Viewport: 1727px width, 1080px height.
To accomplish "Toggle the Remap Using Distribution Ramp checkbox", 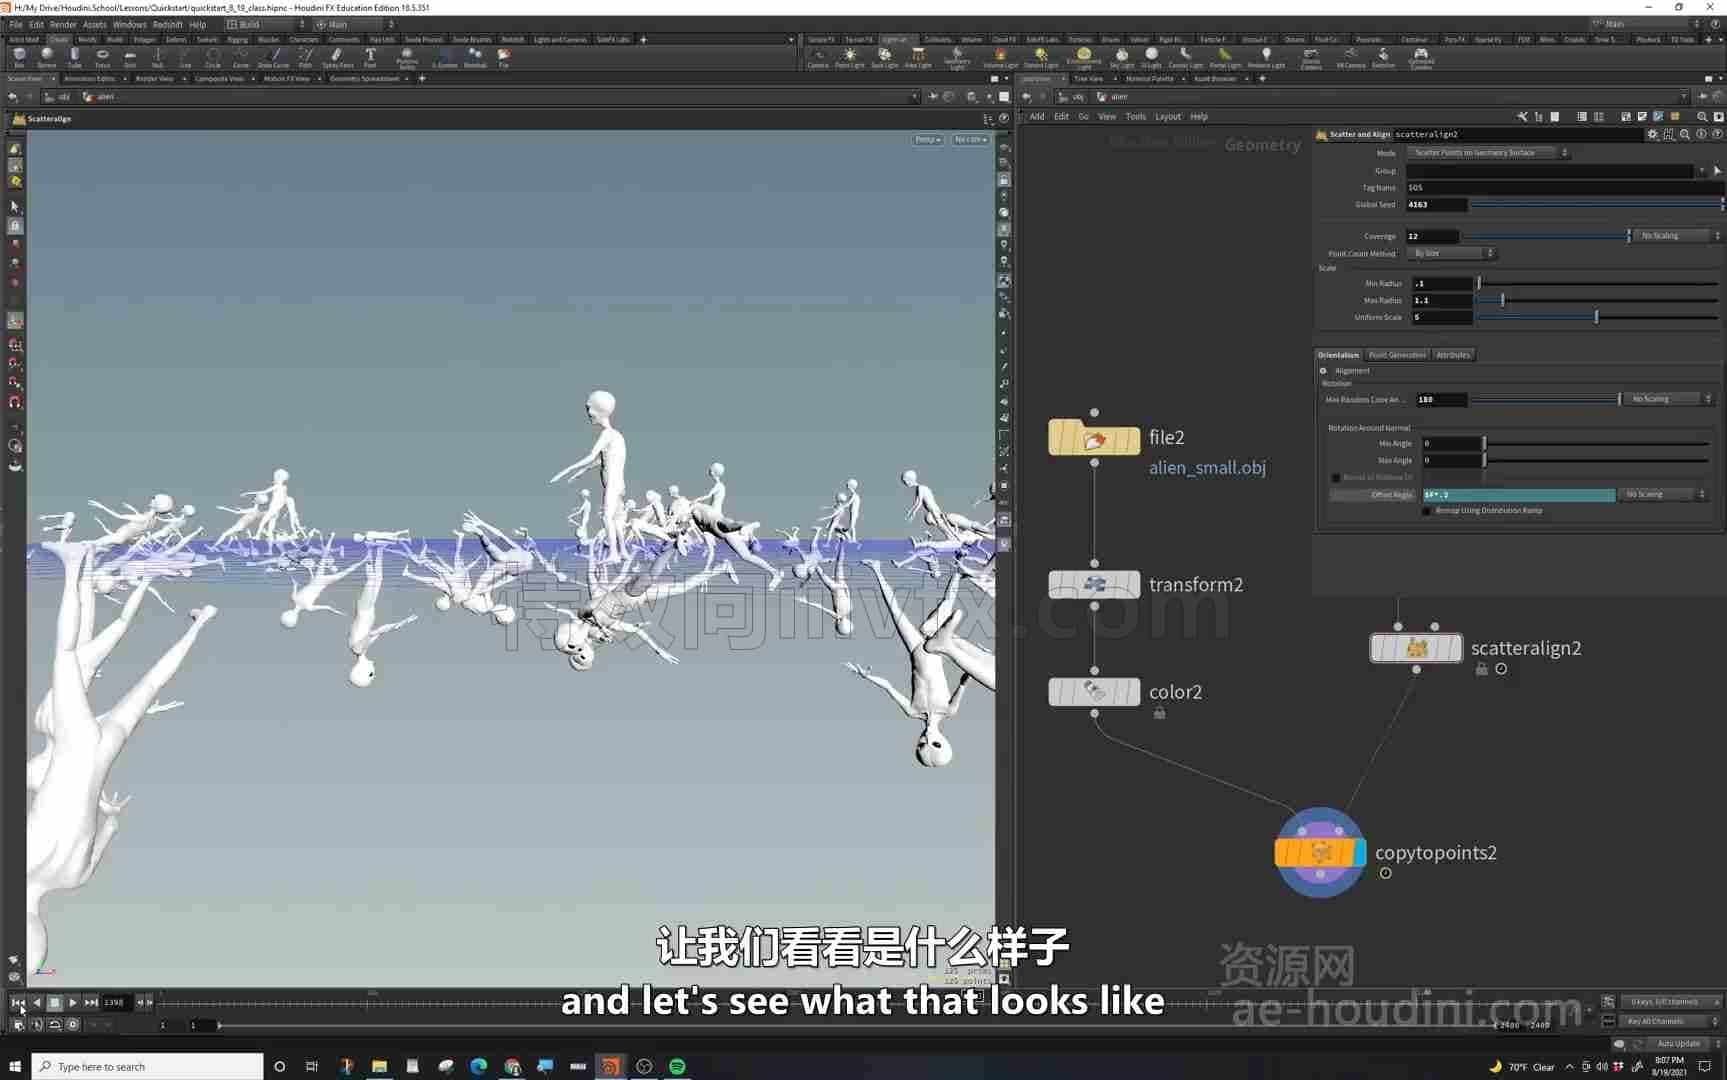I will point(1427,511).
